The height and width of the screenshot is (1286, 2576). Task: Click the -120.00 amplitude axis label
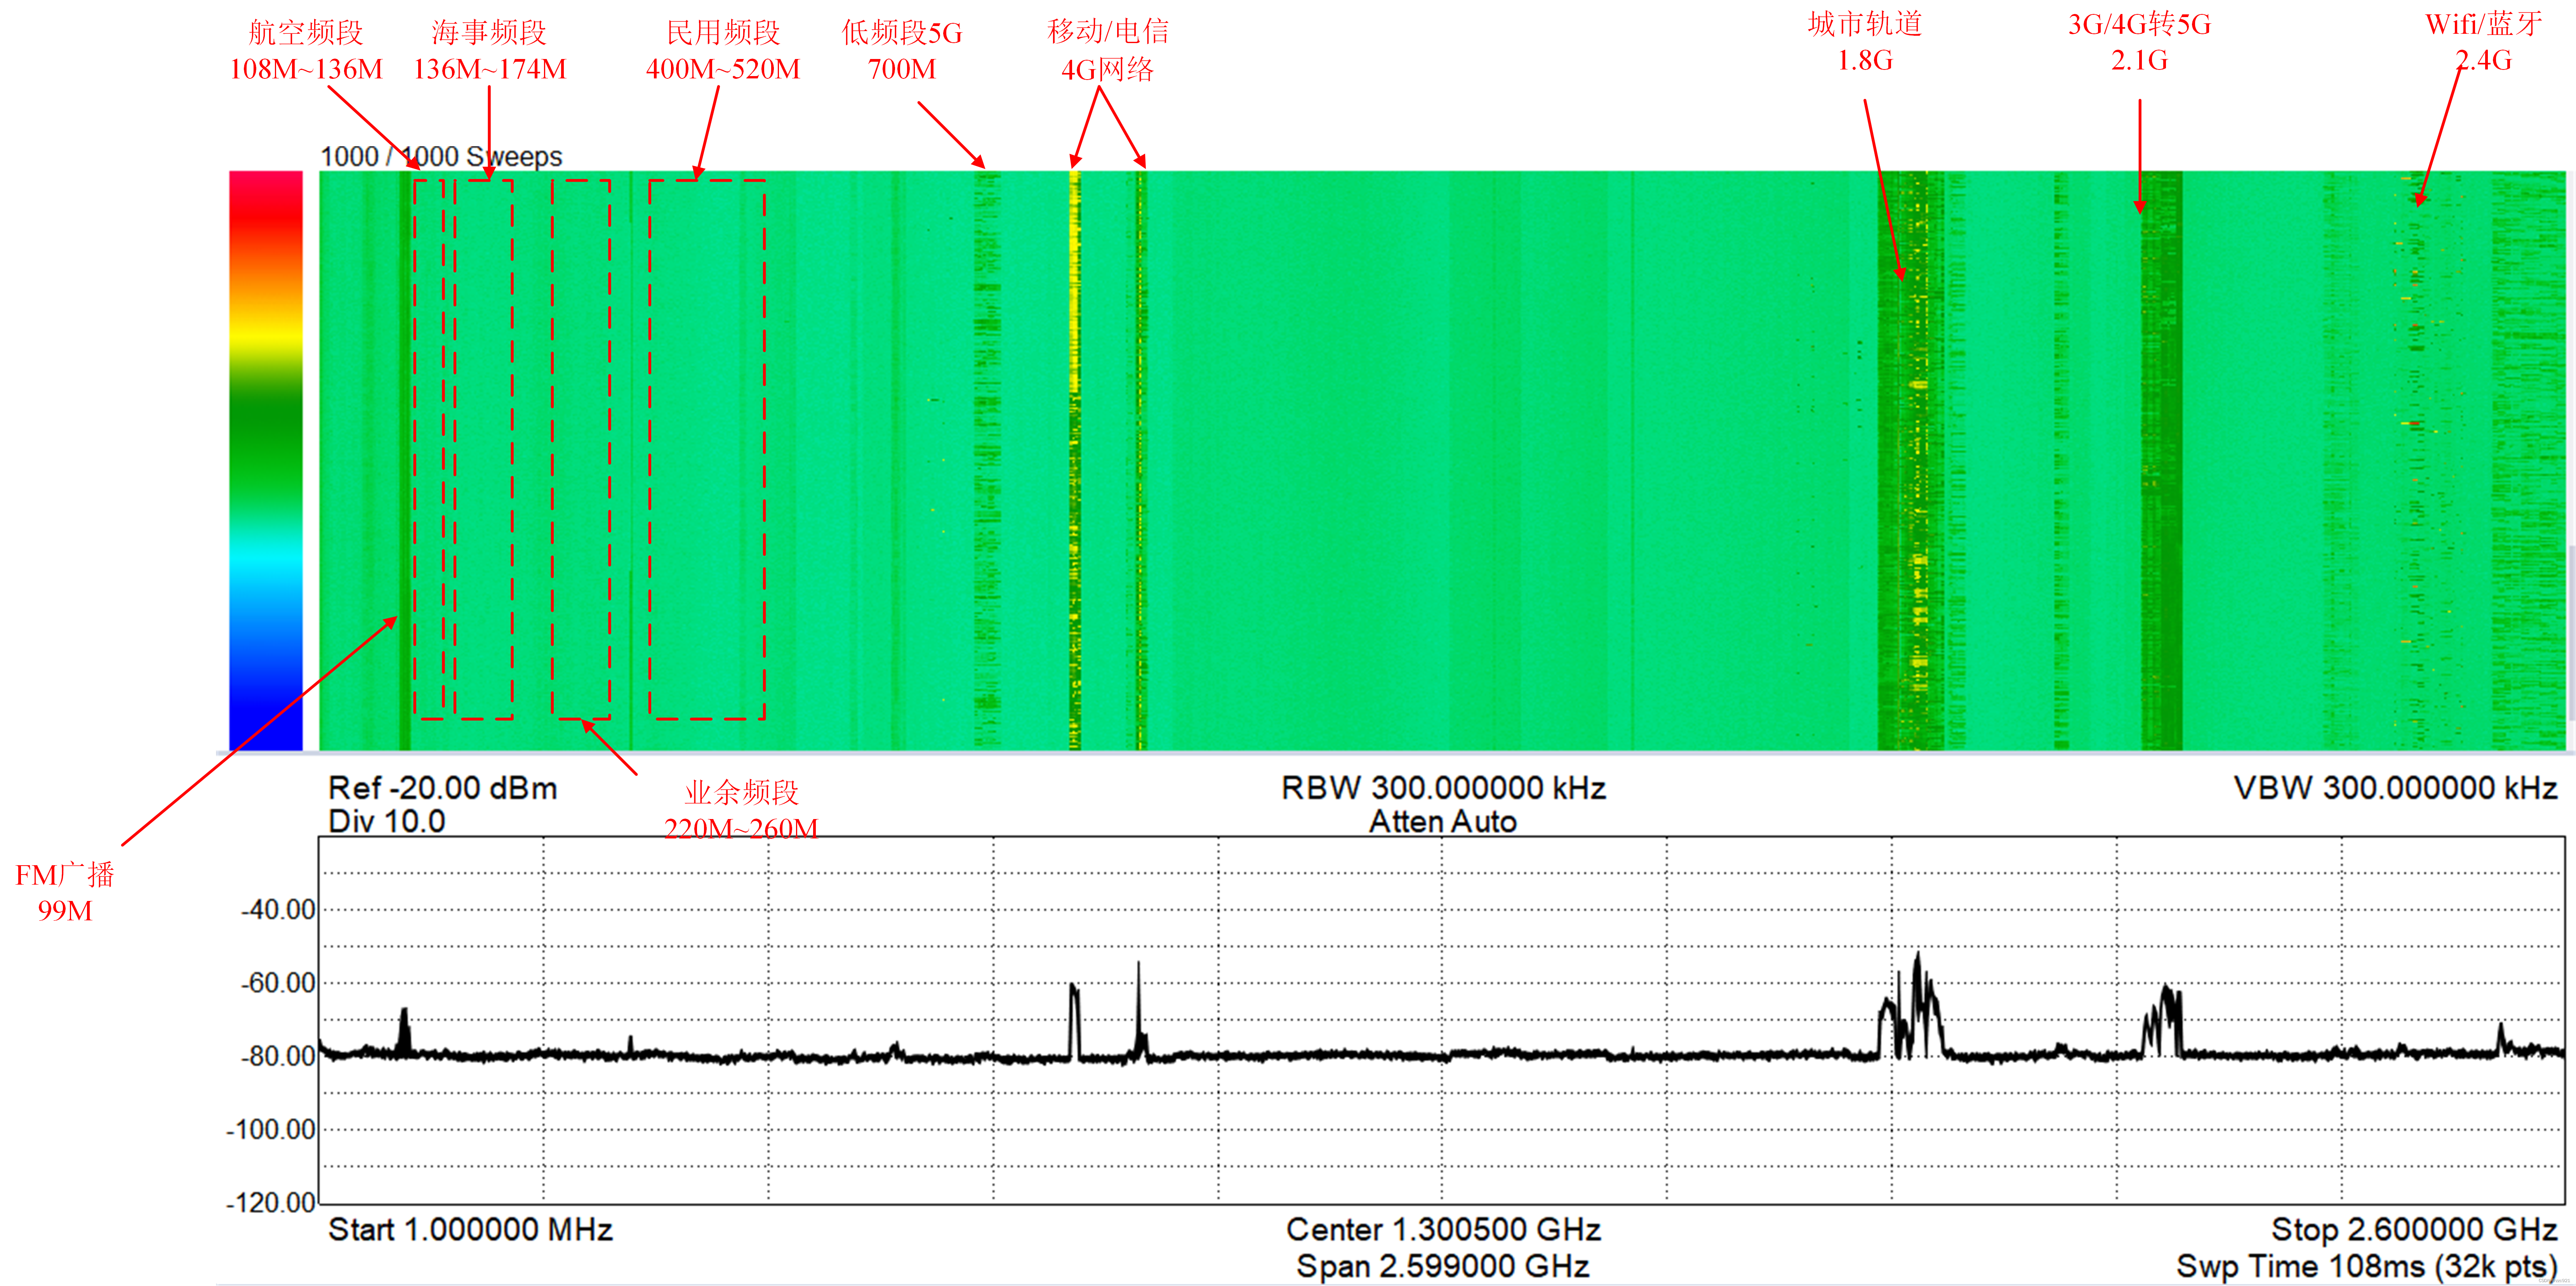(x=271, y=1202)
